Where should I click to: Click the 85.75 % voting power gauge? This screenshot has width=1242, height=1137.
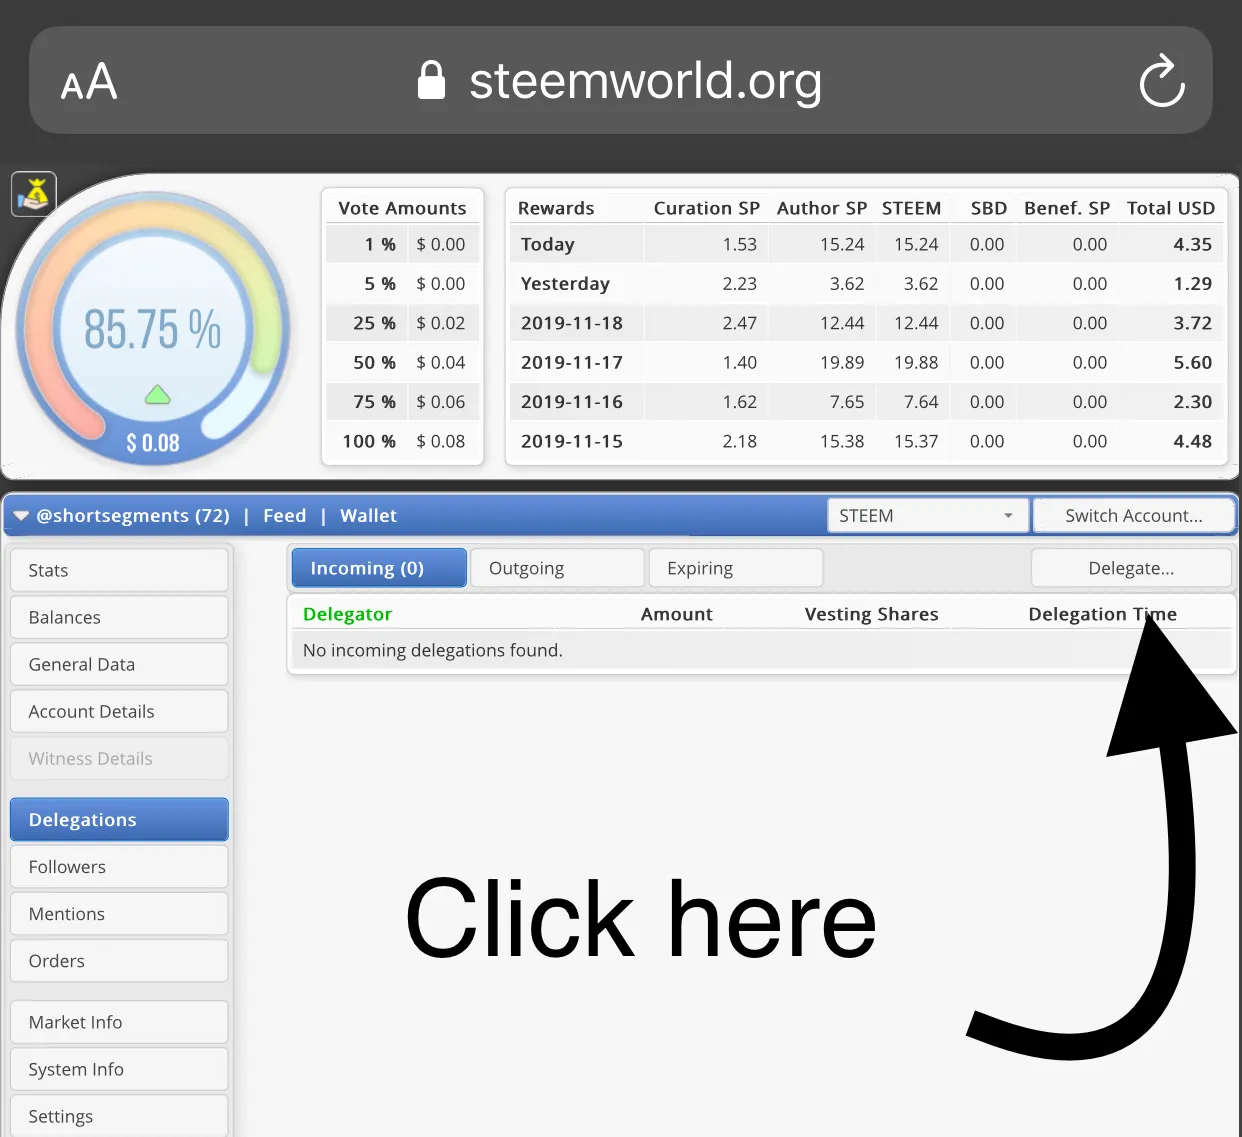click(x=152, y=329)
